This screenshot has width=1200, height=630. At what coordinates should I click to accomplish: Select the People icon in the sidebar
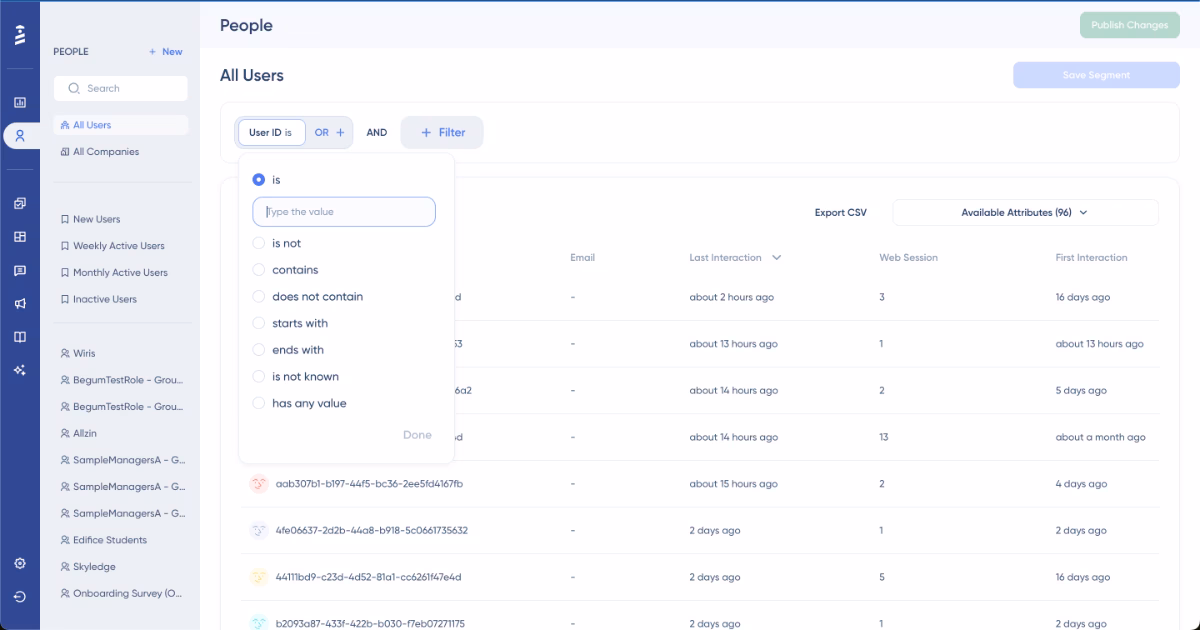pyautogui.click(x=19, y=135)
